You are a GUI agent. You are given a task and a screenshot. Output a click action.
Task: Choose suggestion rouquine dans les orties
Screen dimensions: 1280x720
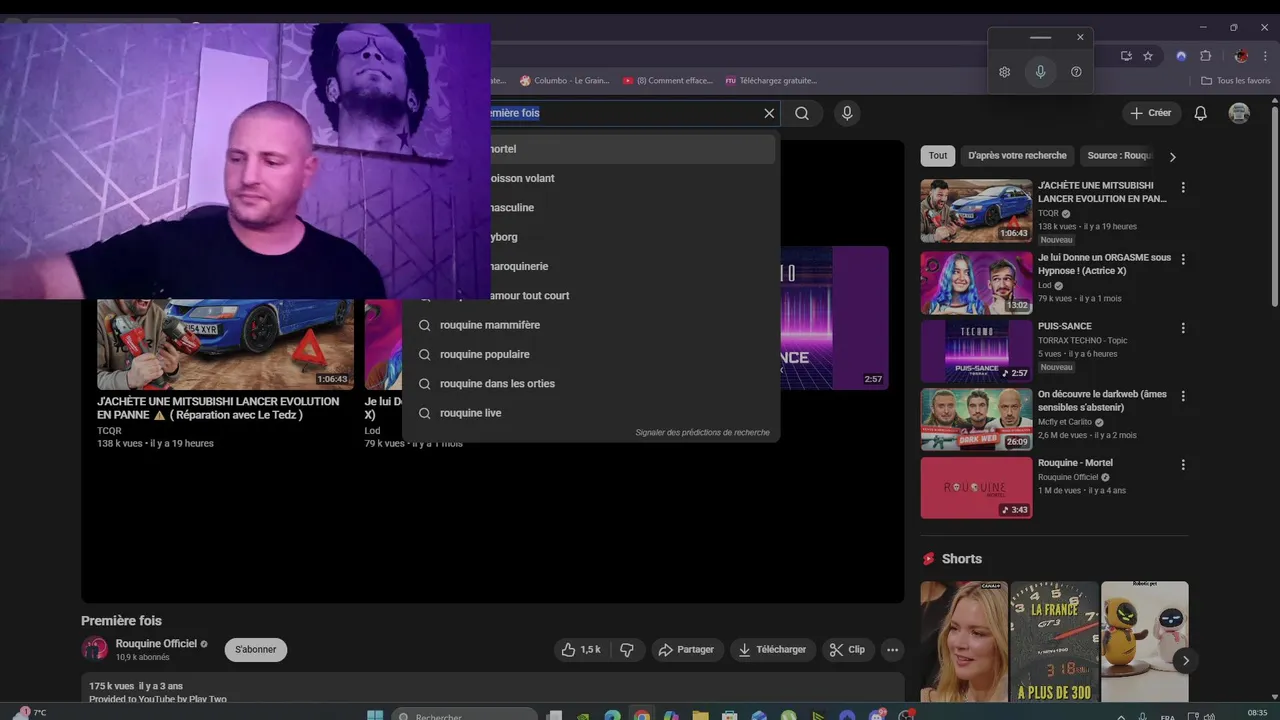coord(590,384)
